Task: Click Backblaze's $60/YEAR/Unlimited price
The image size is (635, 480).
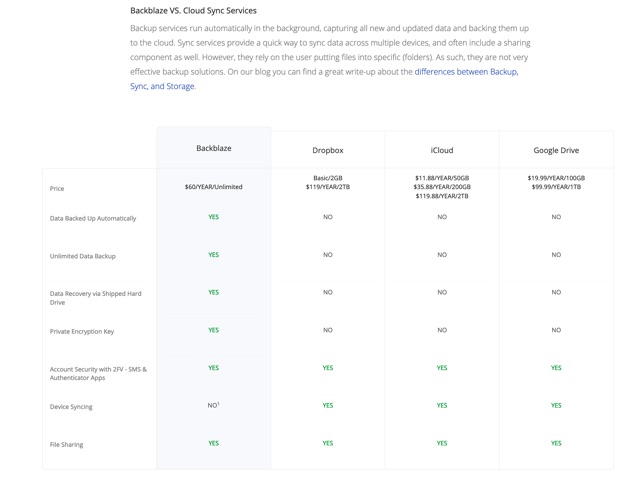Action: coord(213,187)
